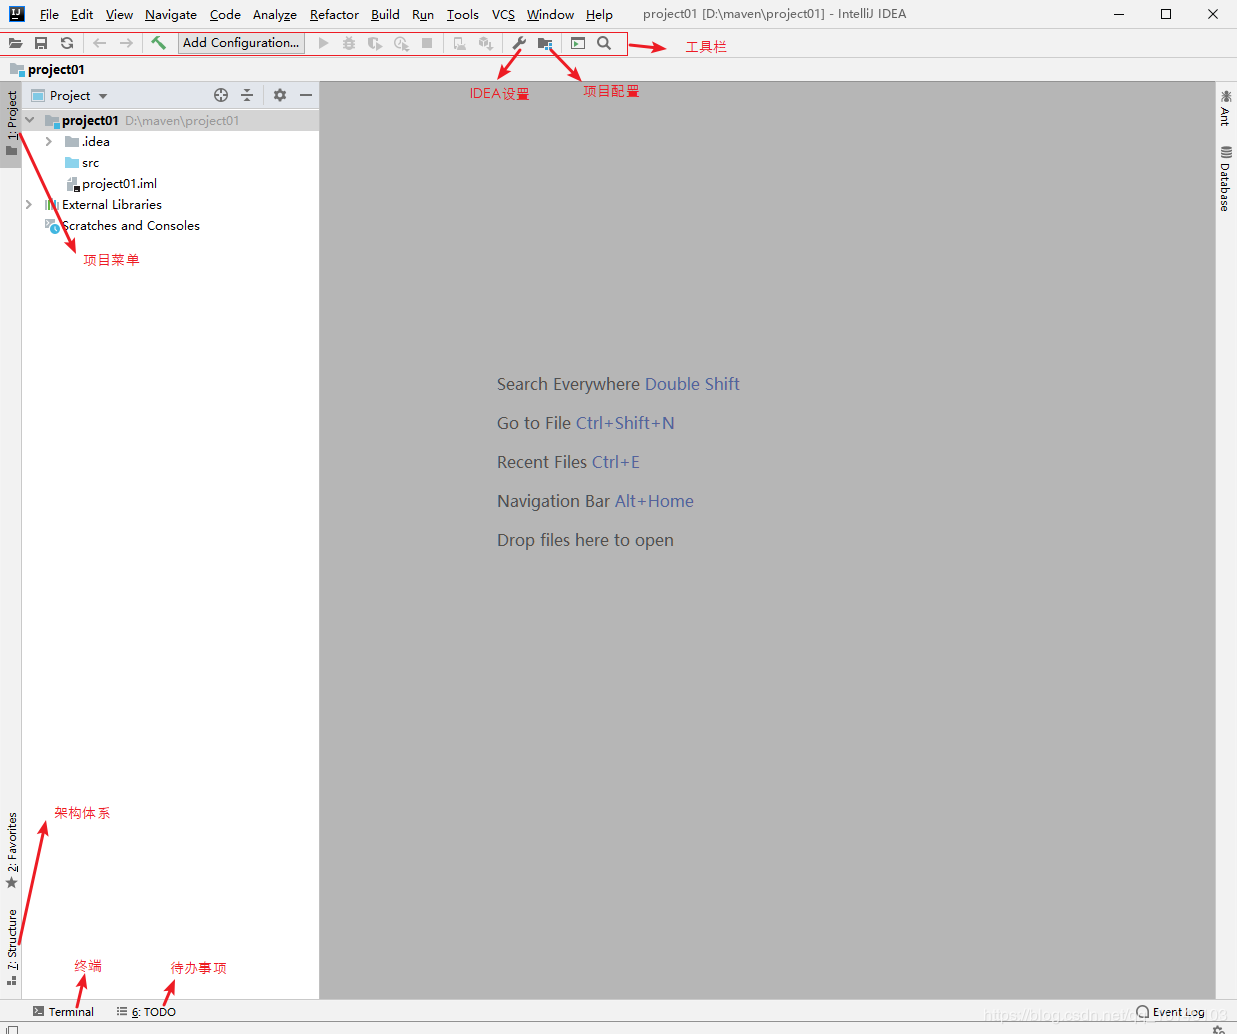
Task: Open the View menu
Action: 119,15
